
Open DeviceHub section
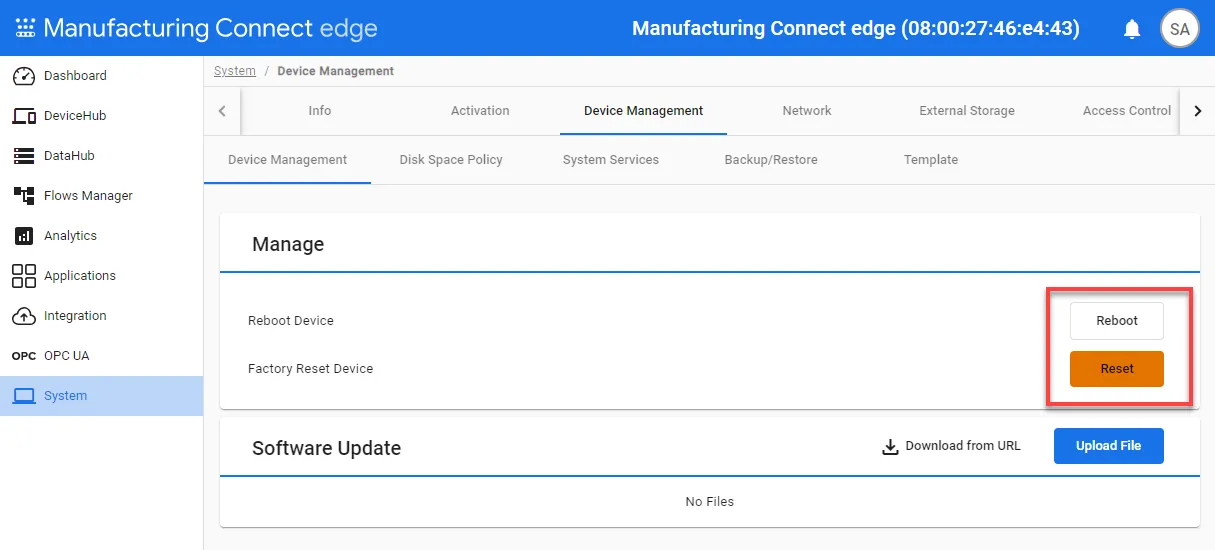(x=101, y=116)
